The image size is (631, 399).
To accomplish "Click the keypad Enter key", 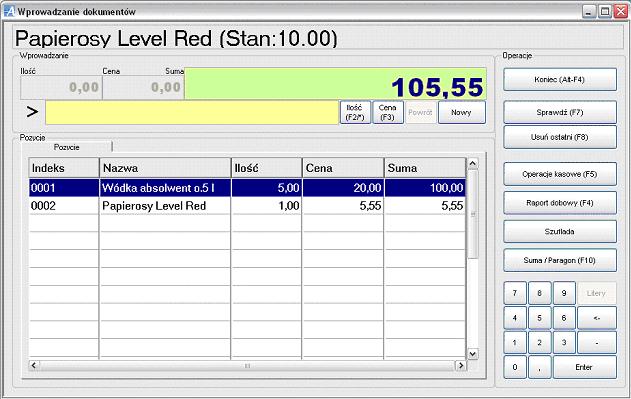I will pyautogui.click(x=585, y=367).
